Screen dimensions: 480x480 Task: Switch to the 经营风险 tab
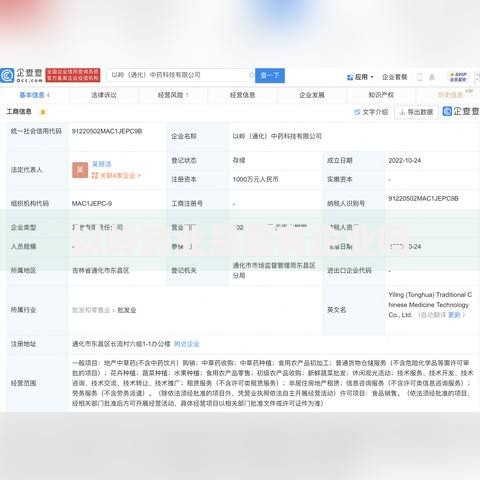173,95
